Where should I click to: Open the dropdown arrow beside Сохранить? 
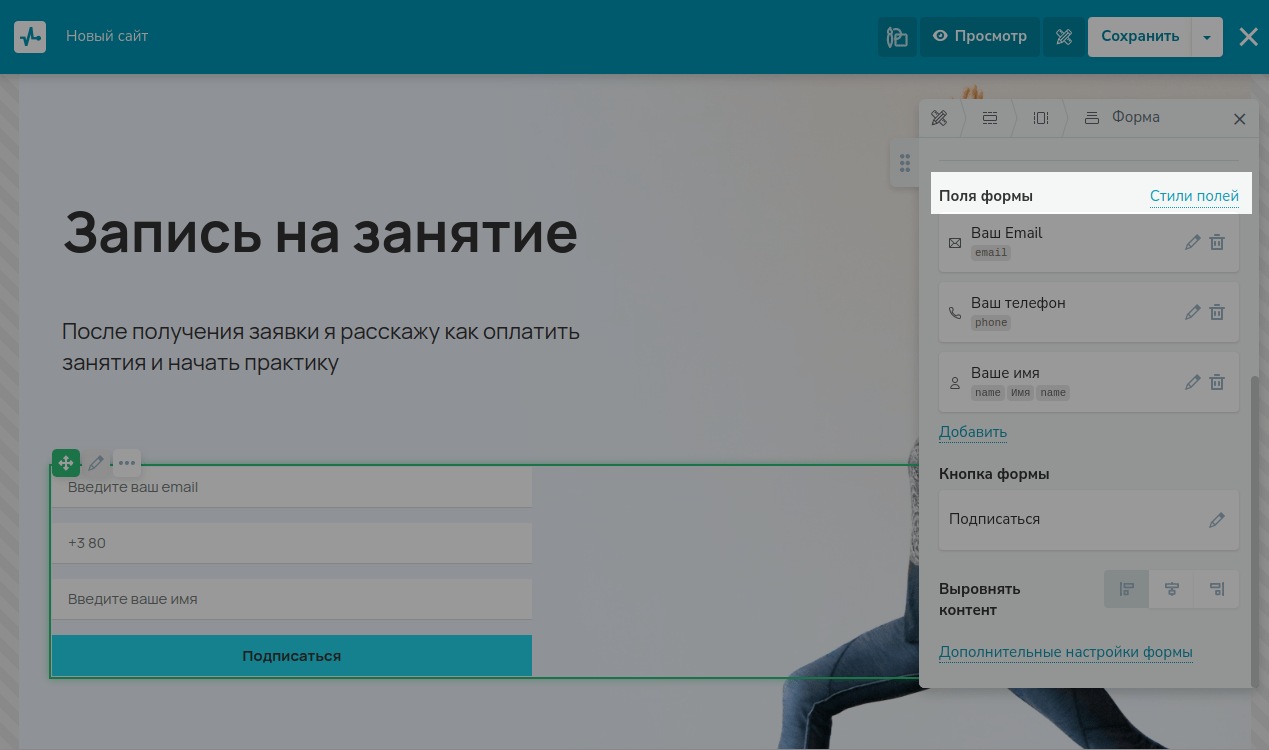(x=1207, y=37)
